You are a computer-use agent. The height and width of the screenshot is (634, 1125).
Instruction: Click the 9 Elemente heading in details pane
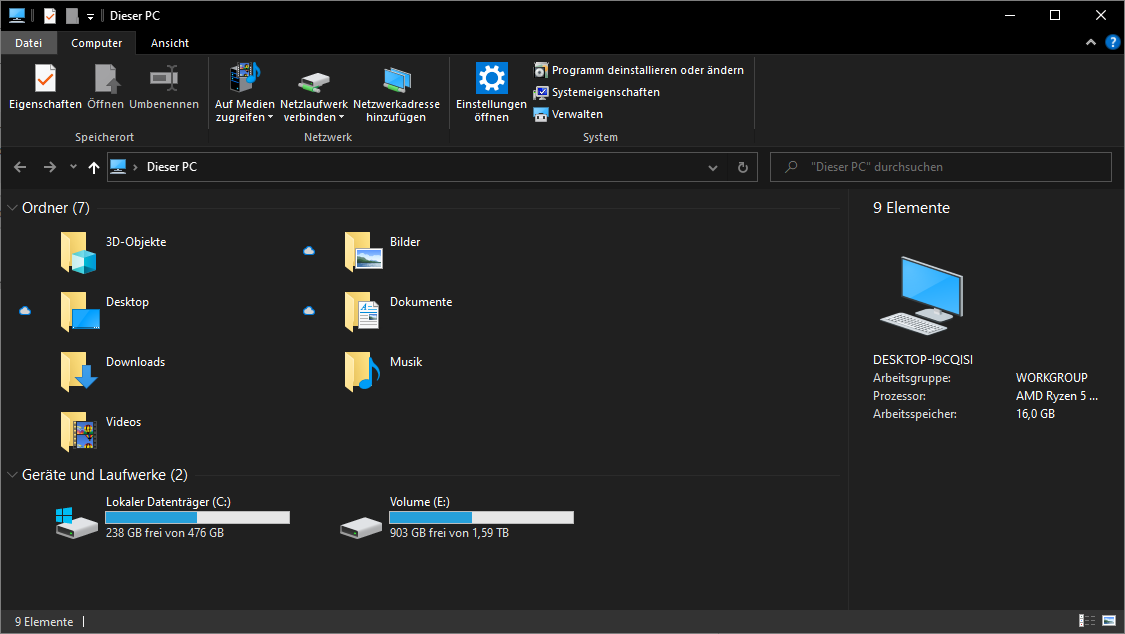[911, 208]
